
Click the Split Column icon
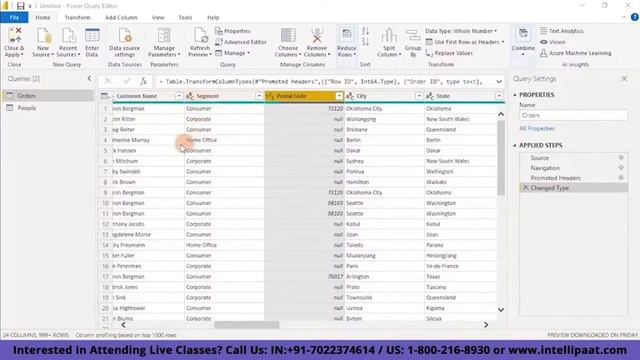click(389, 36)
